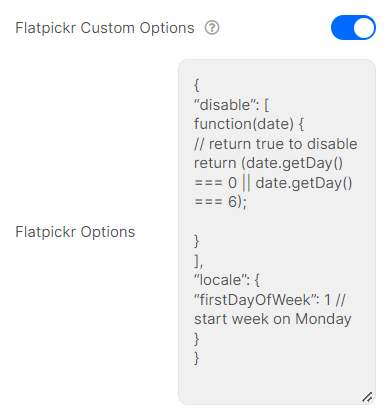Click the "start week on Monday" comment text

(x=273, y=319)
